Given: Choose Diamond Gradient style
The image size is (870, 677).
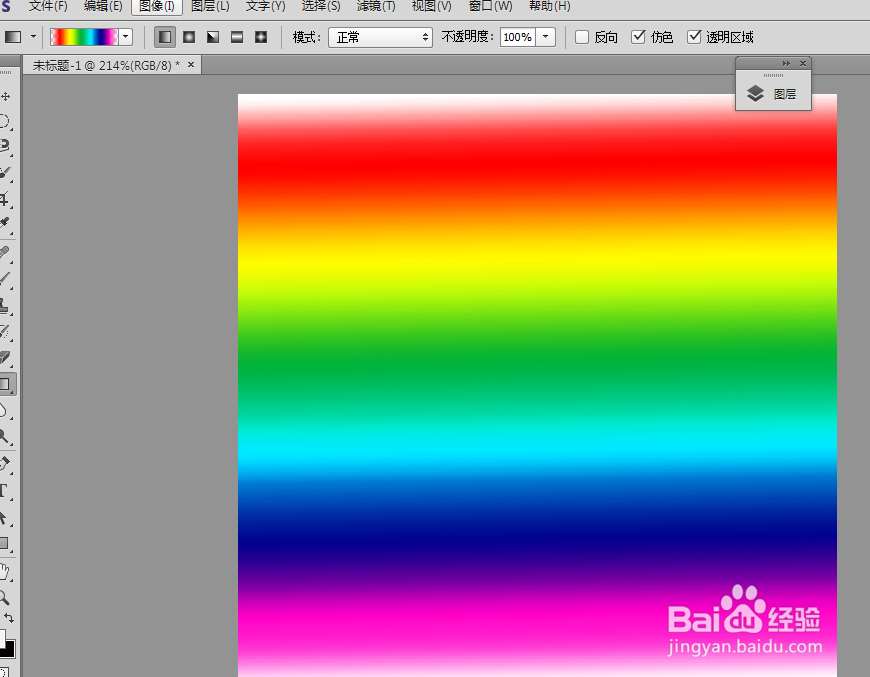Looking at the screenshot, I should click(261, 37).
